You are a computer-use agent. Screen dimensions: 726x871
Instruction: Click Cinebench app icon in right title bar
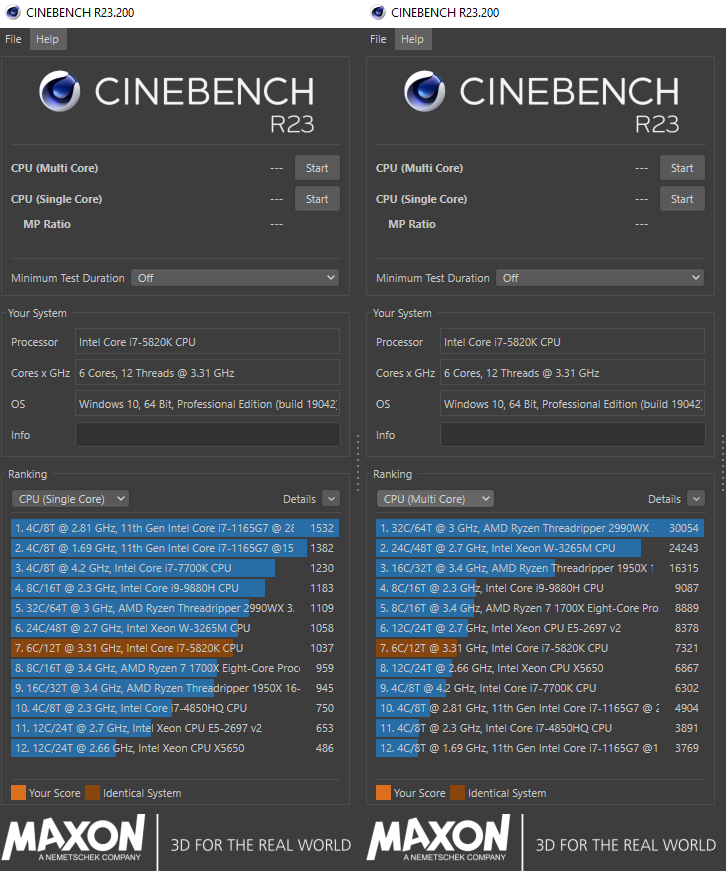coord(378,12)
